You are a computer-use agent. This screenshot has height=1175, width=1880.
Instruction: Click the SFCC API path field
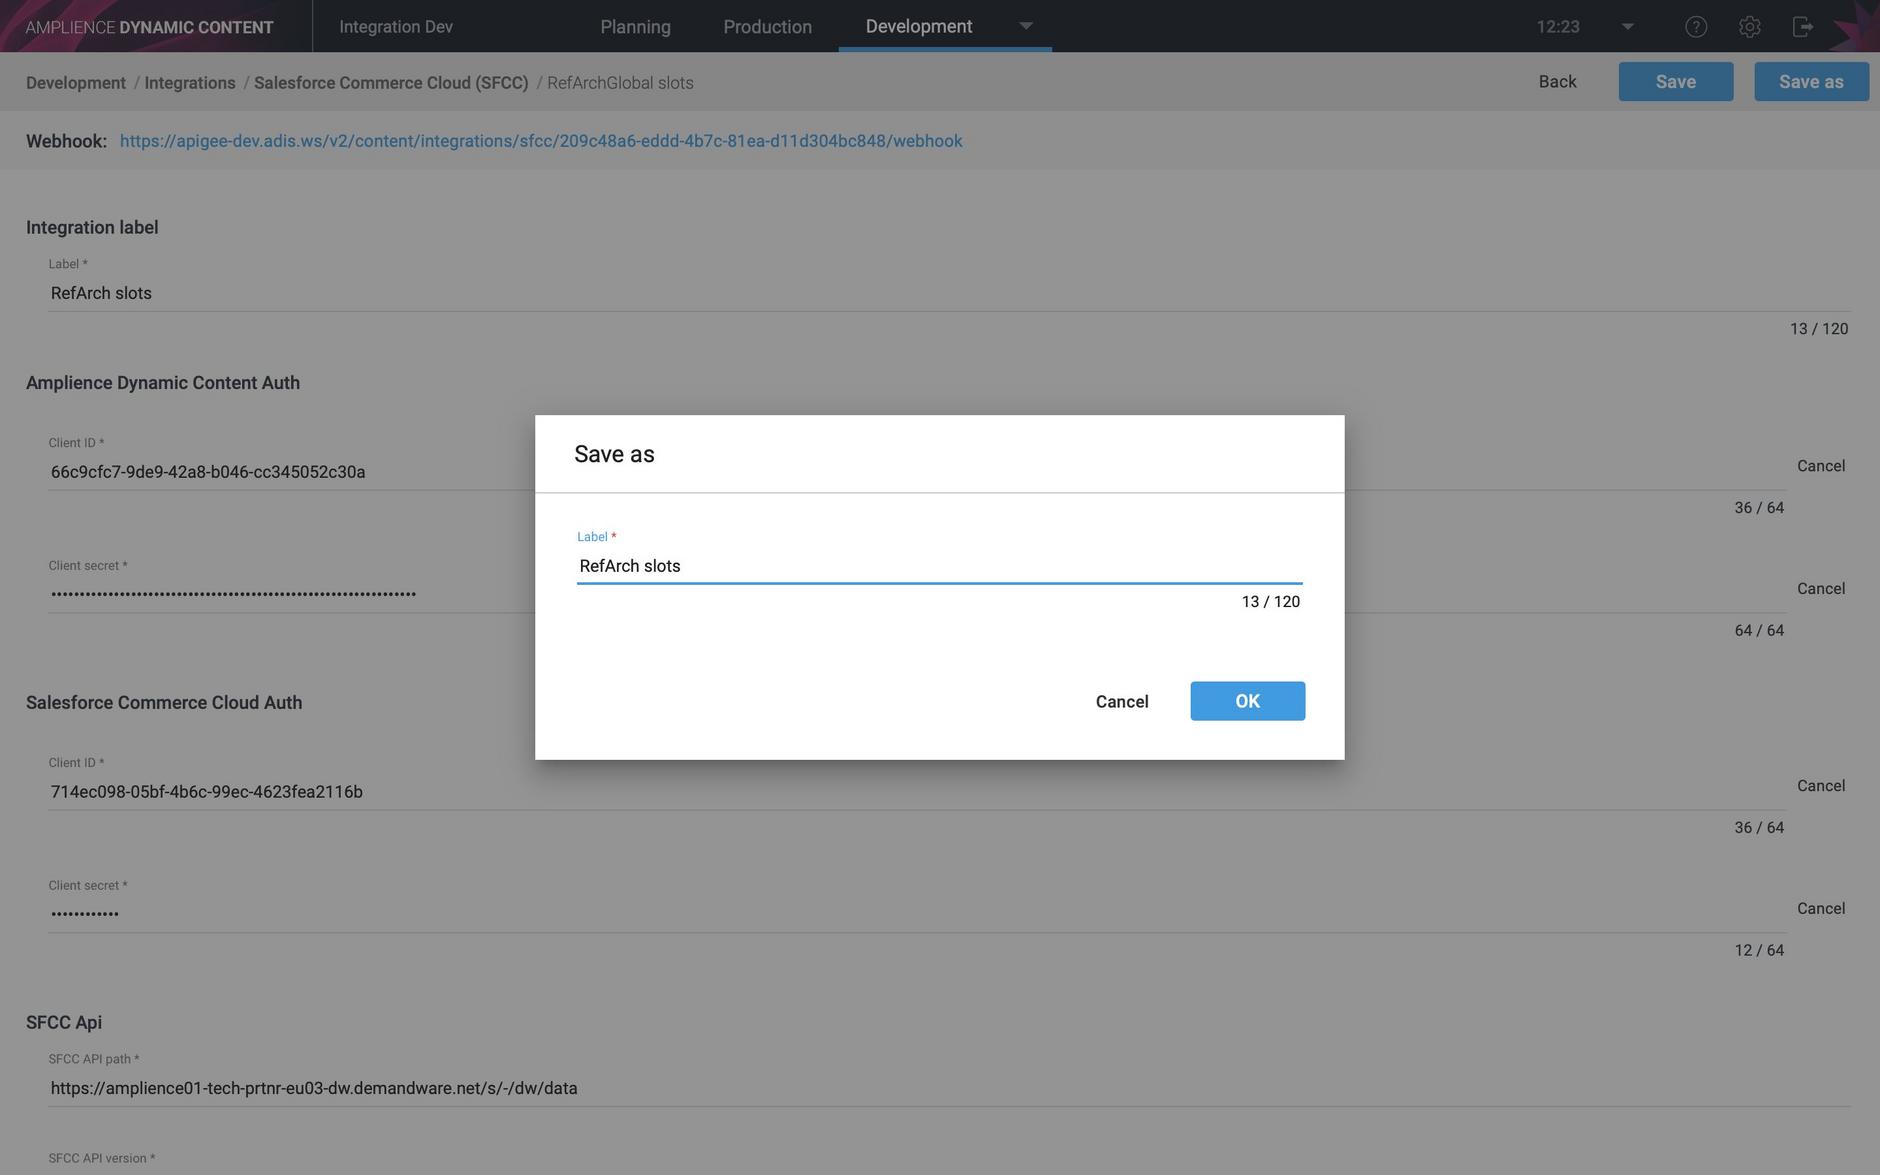tap(949, 1088)
